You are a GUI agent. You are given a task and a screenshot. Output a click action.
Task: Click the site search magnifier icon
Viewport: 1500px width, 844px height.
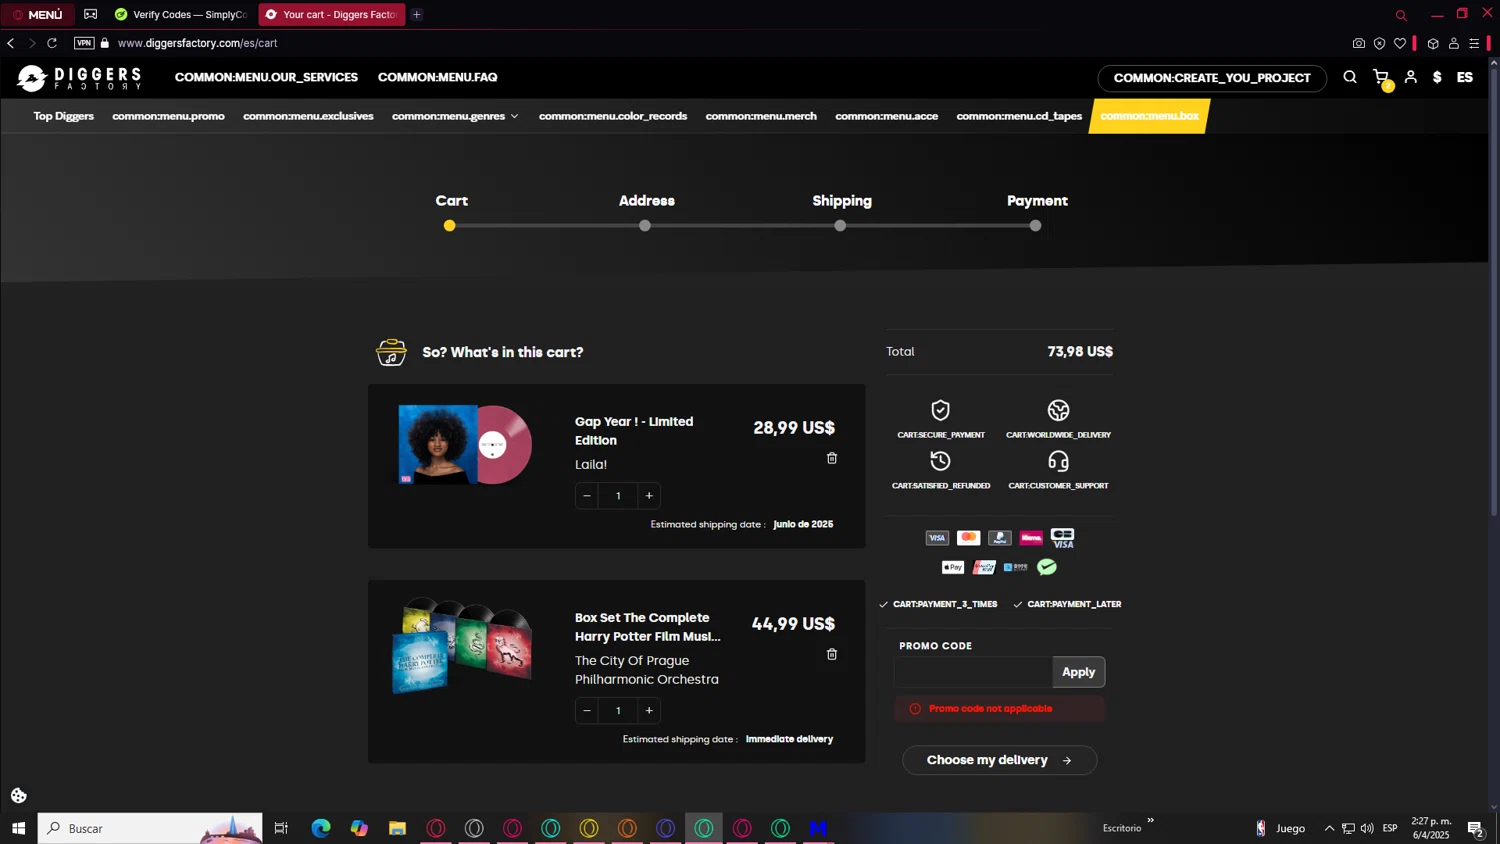pos(1350,77)
